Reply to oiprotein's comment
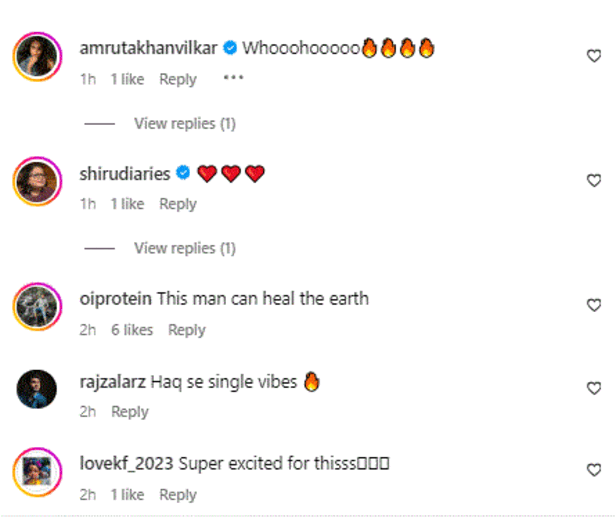The image size is (616, 518). point(187,330)
